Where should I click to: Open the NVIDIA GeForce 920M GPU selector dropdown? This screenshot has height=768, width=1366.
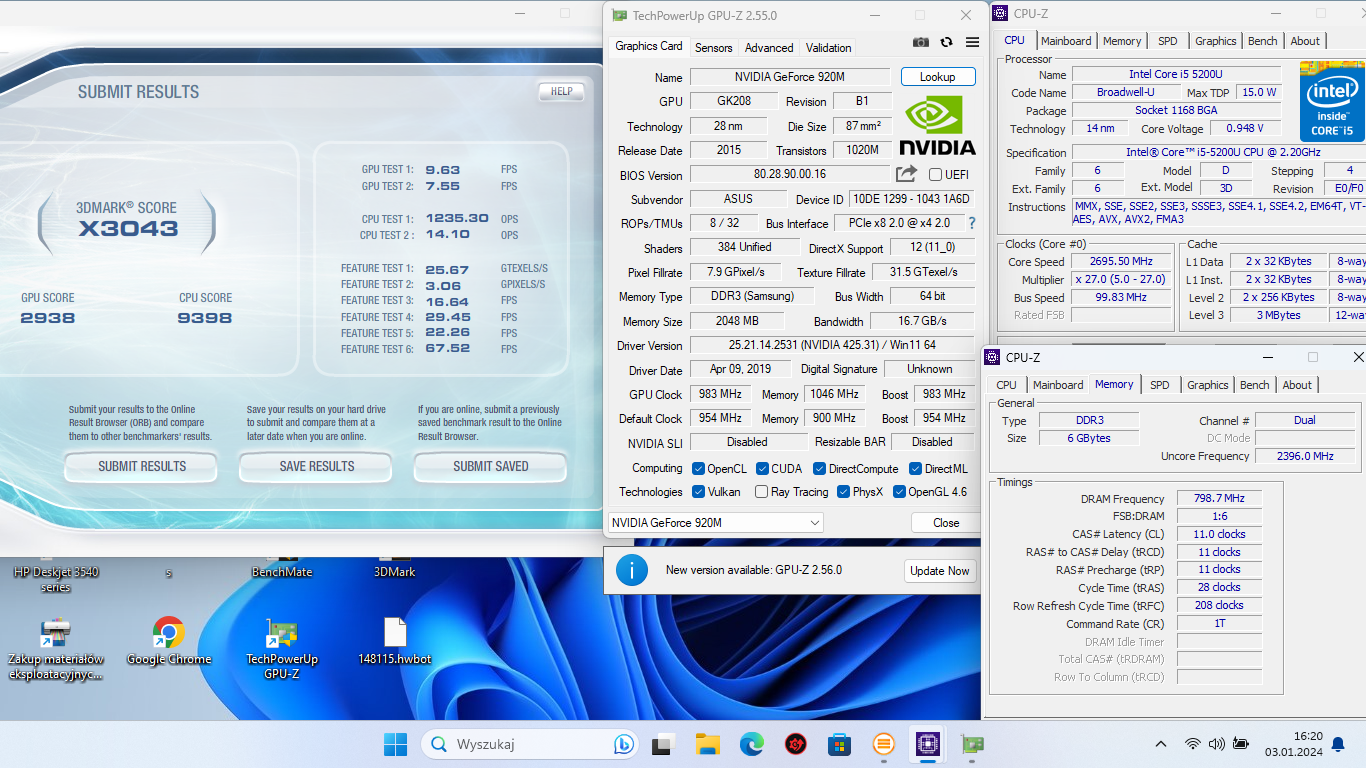pyautogui.click(x=715, y=522)
